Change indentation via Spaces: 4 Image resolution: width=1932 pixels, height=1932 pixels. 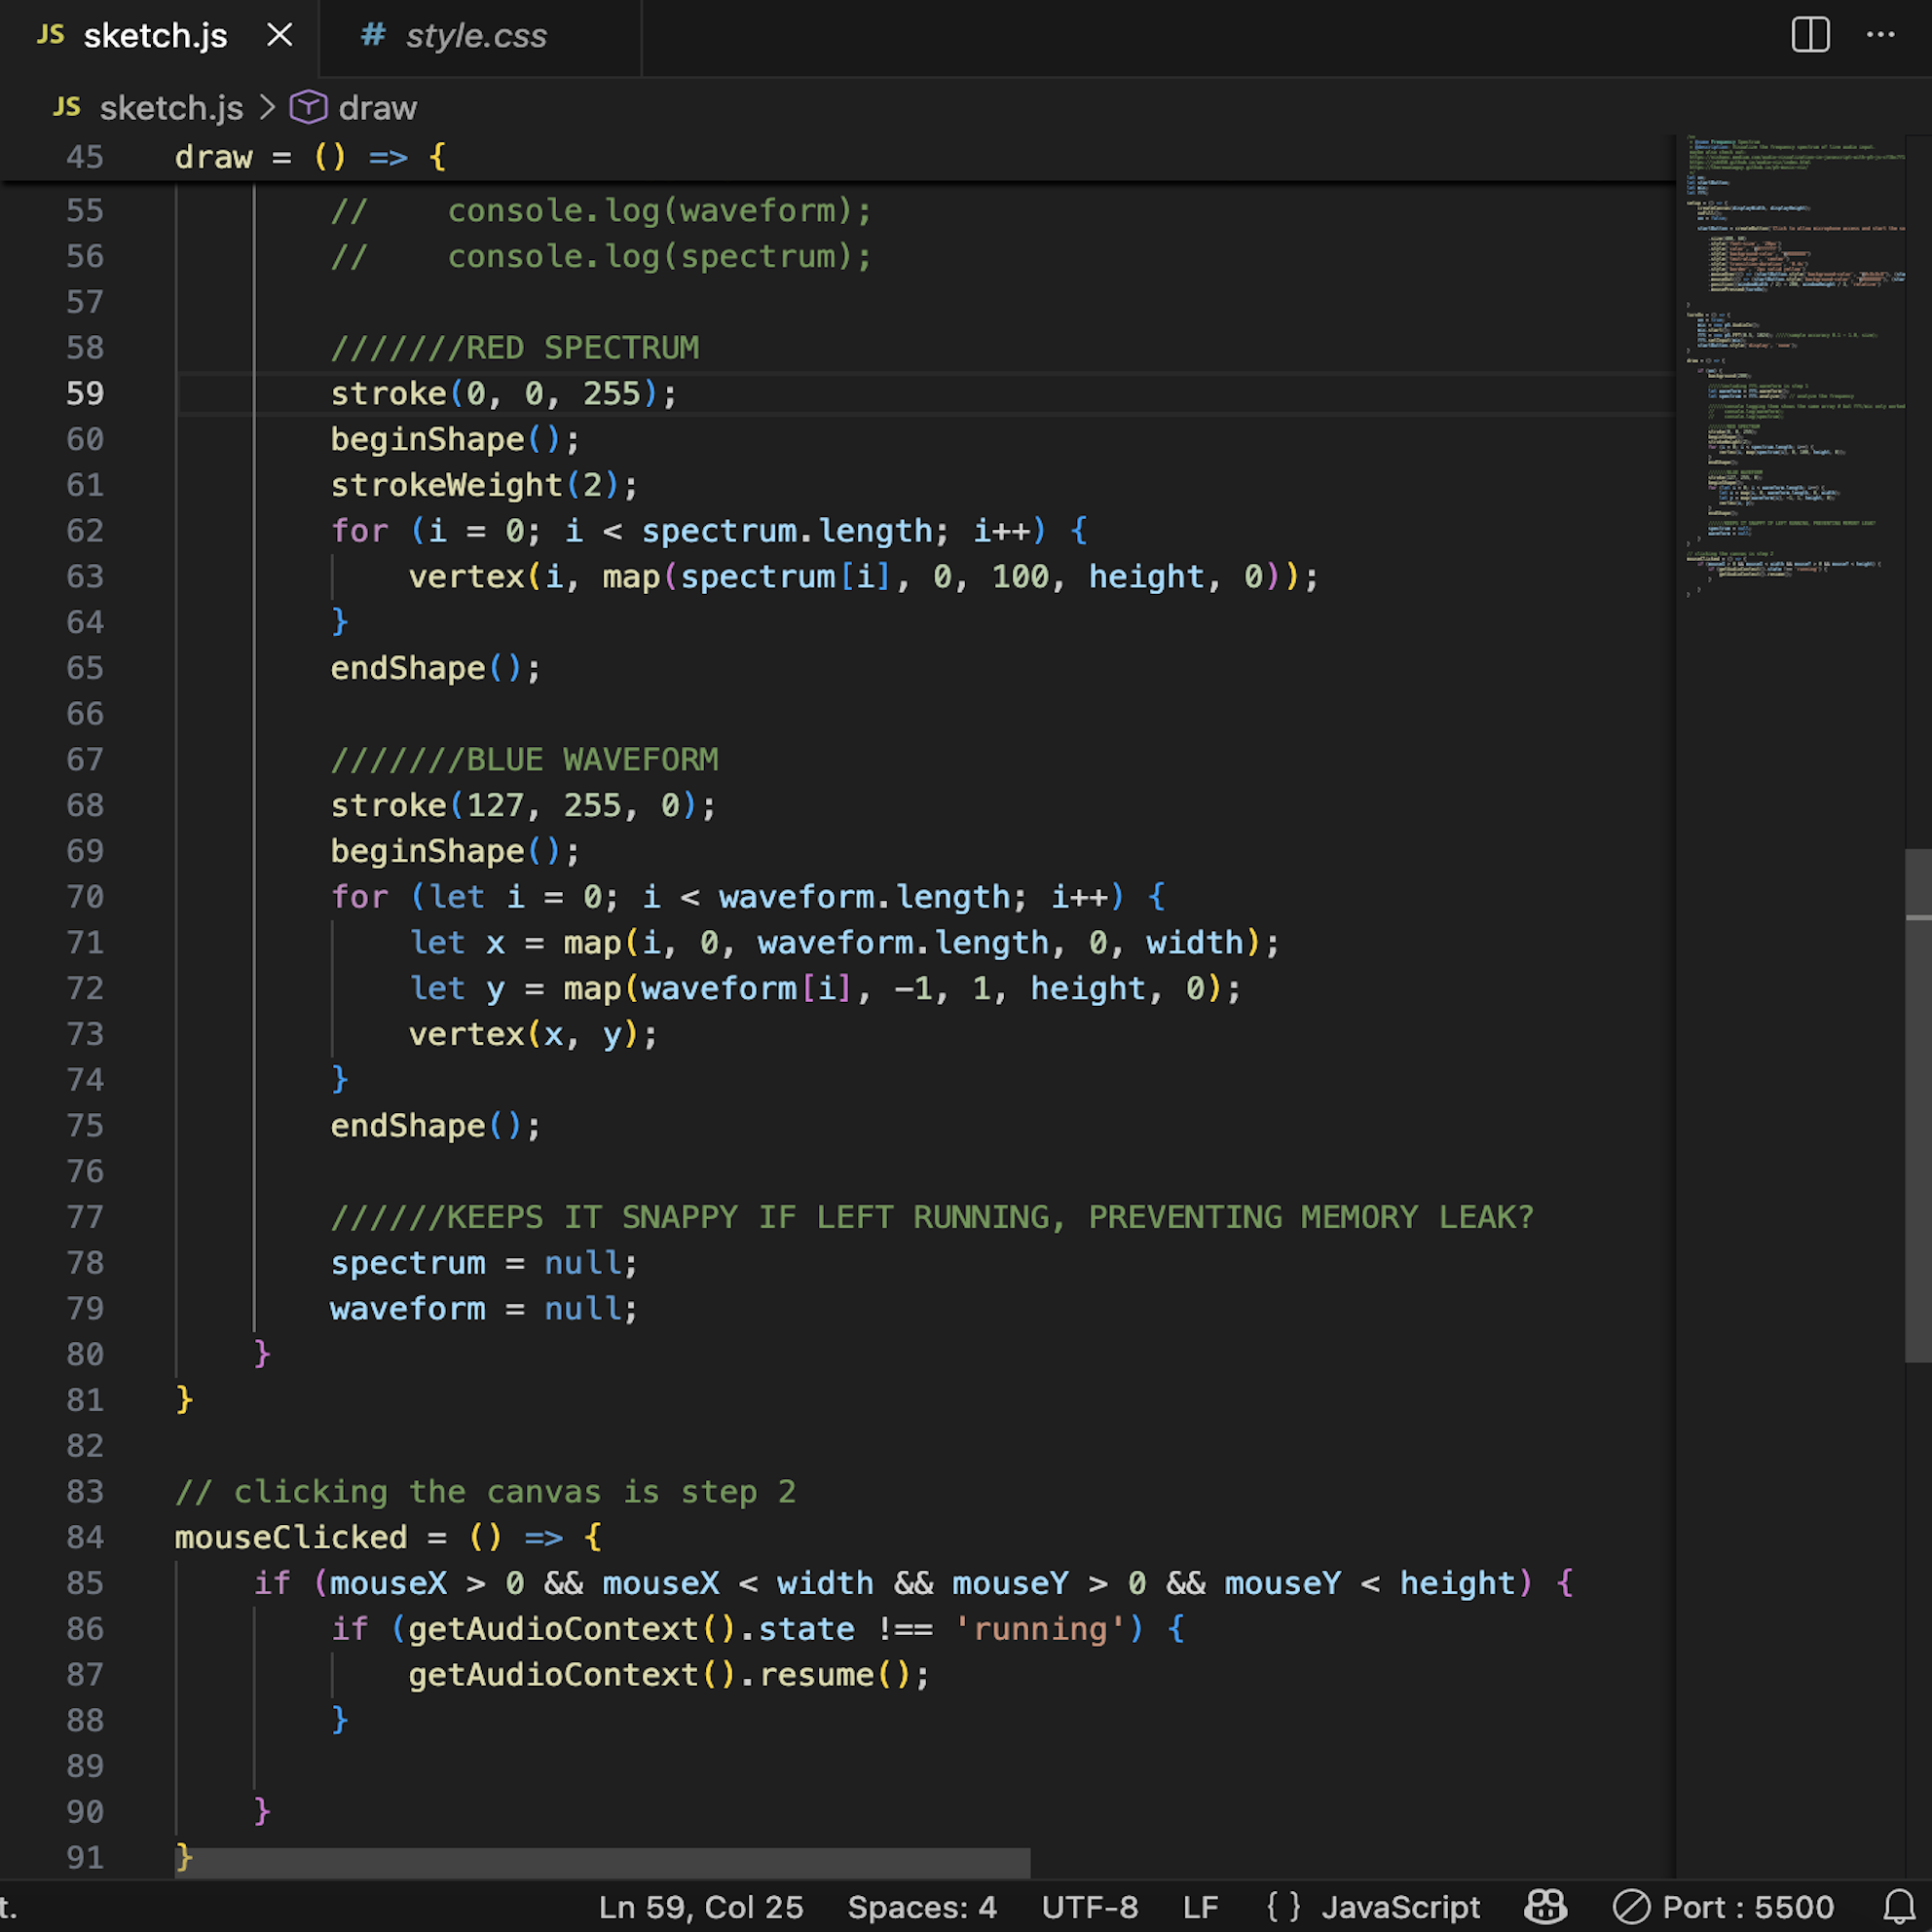(x=922, y=1907)
